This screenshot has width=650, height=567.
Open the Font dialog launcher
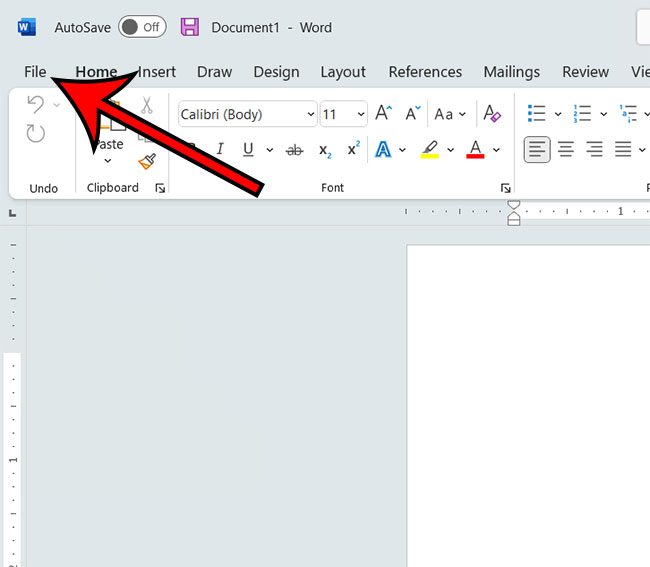[505, 188]
